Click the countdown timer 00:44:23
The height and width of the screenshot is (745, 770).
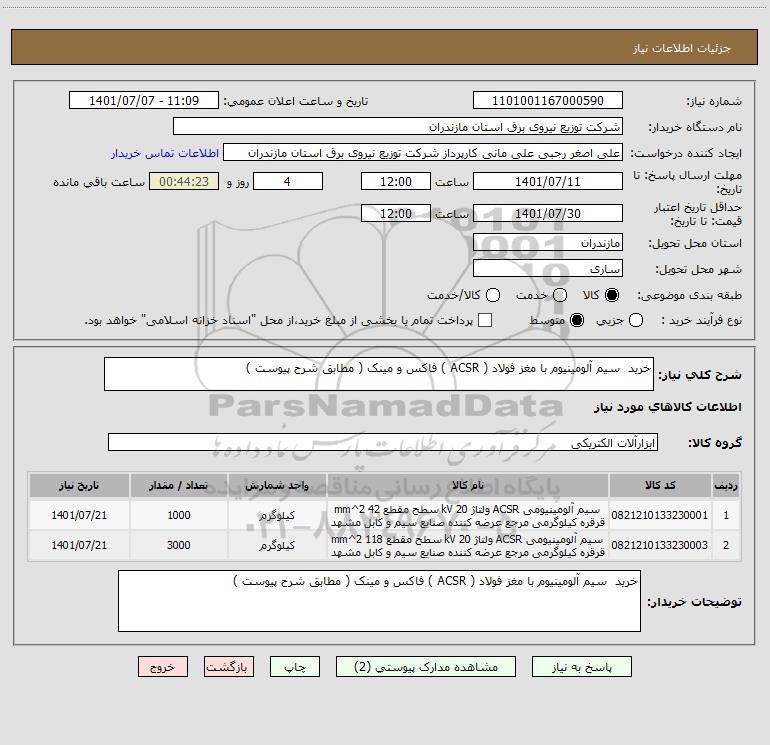(x=184, y=181)
